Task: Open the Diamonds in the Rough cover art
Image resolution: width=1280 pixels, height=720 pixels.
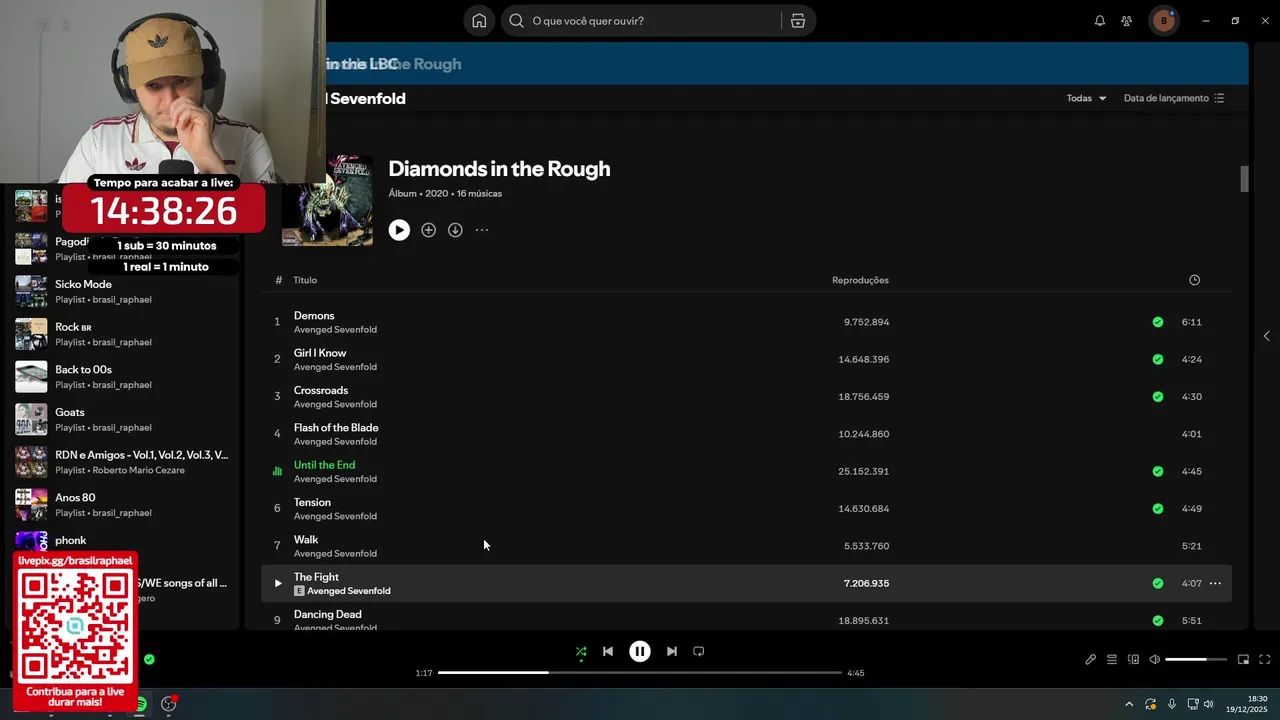Action: (327, 200)
